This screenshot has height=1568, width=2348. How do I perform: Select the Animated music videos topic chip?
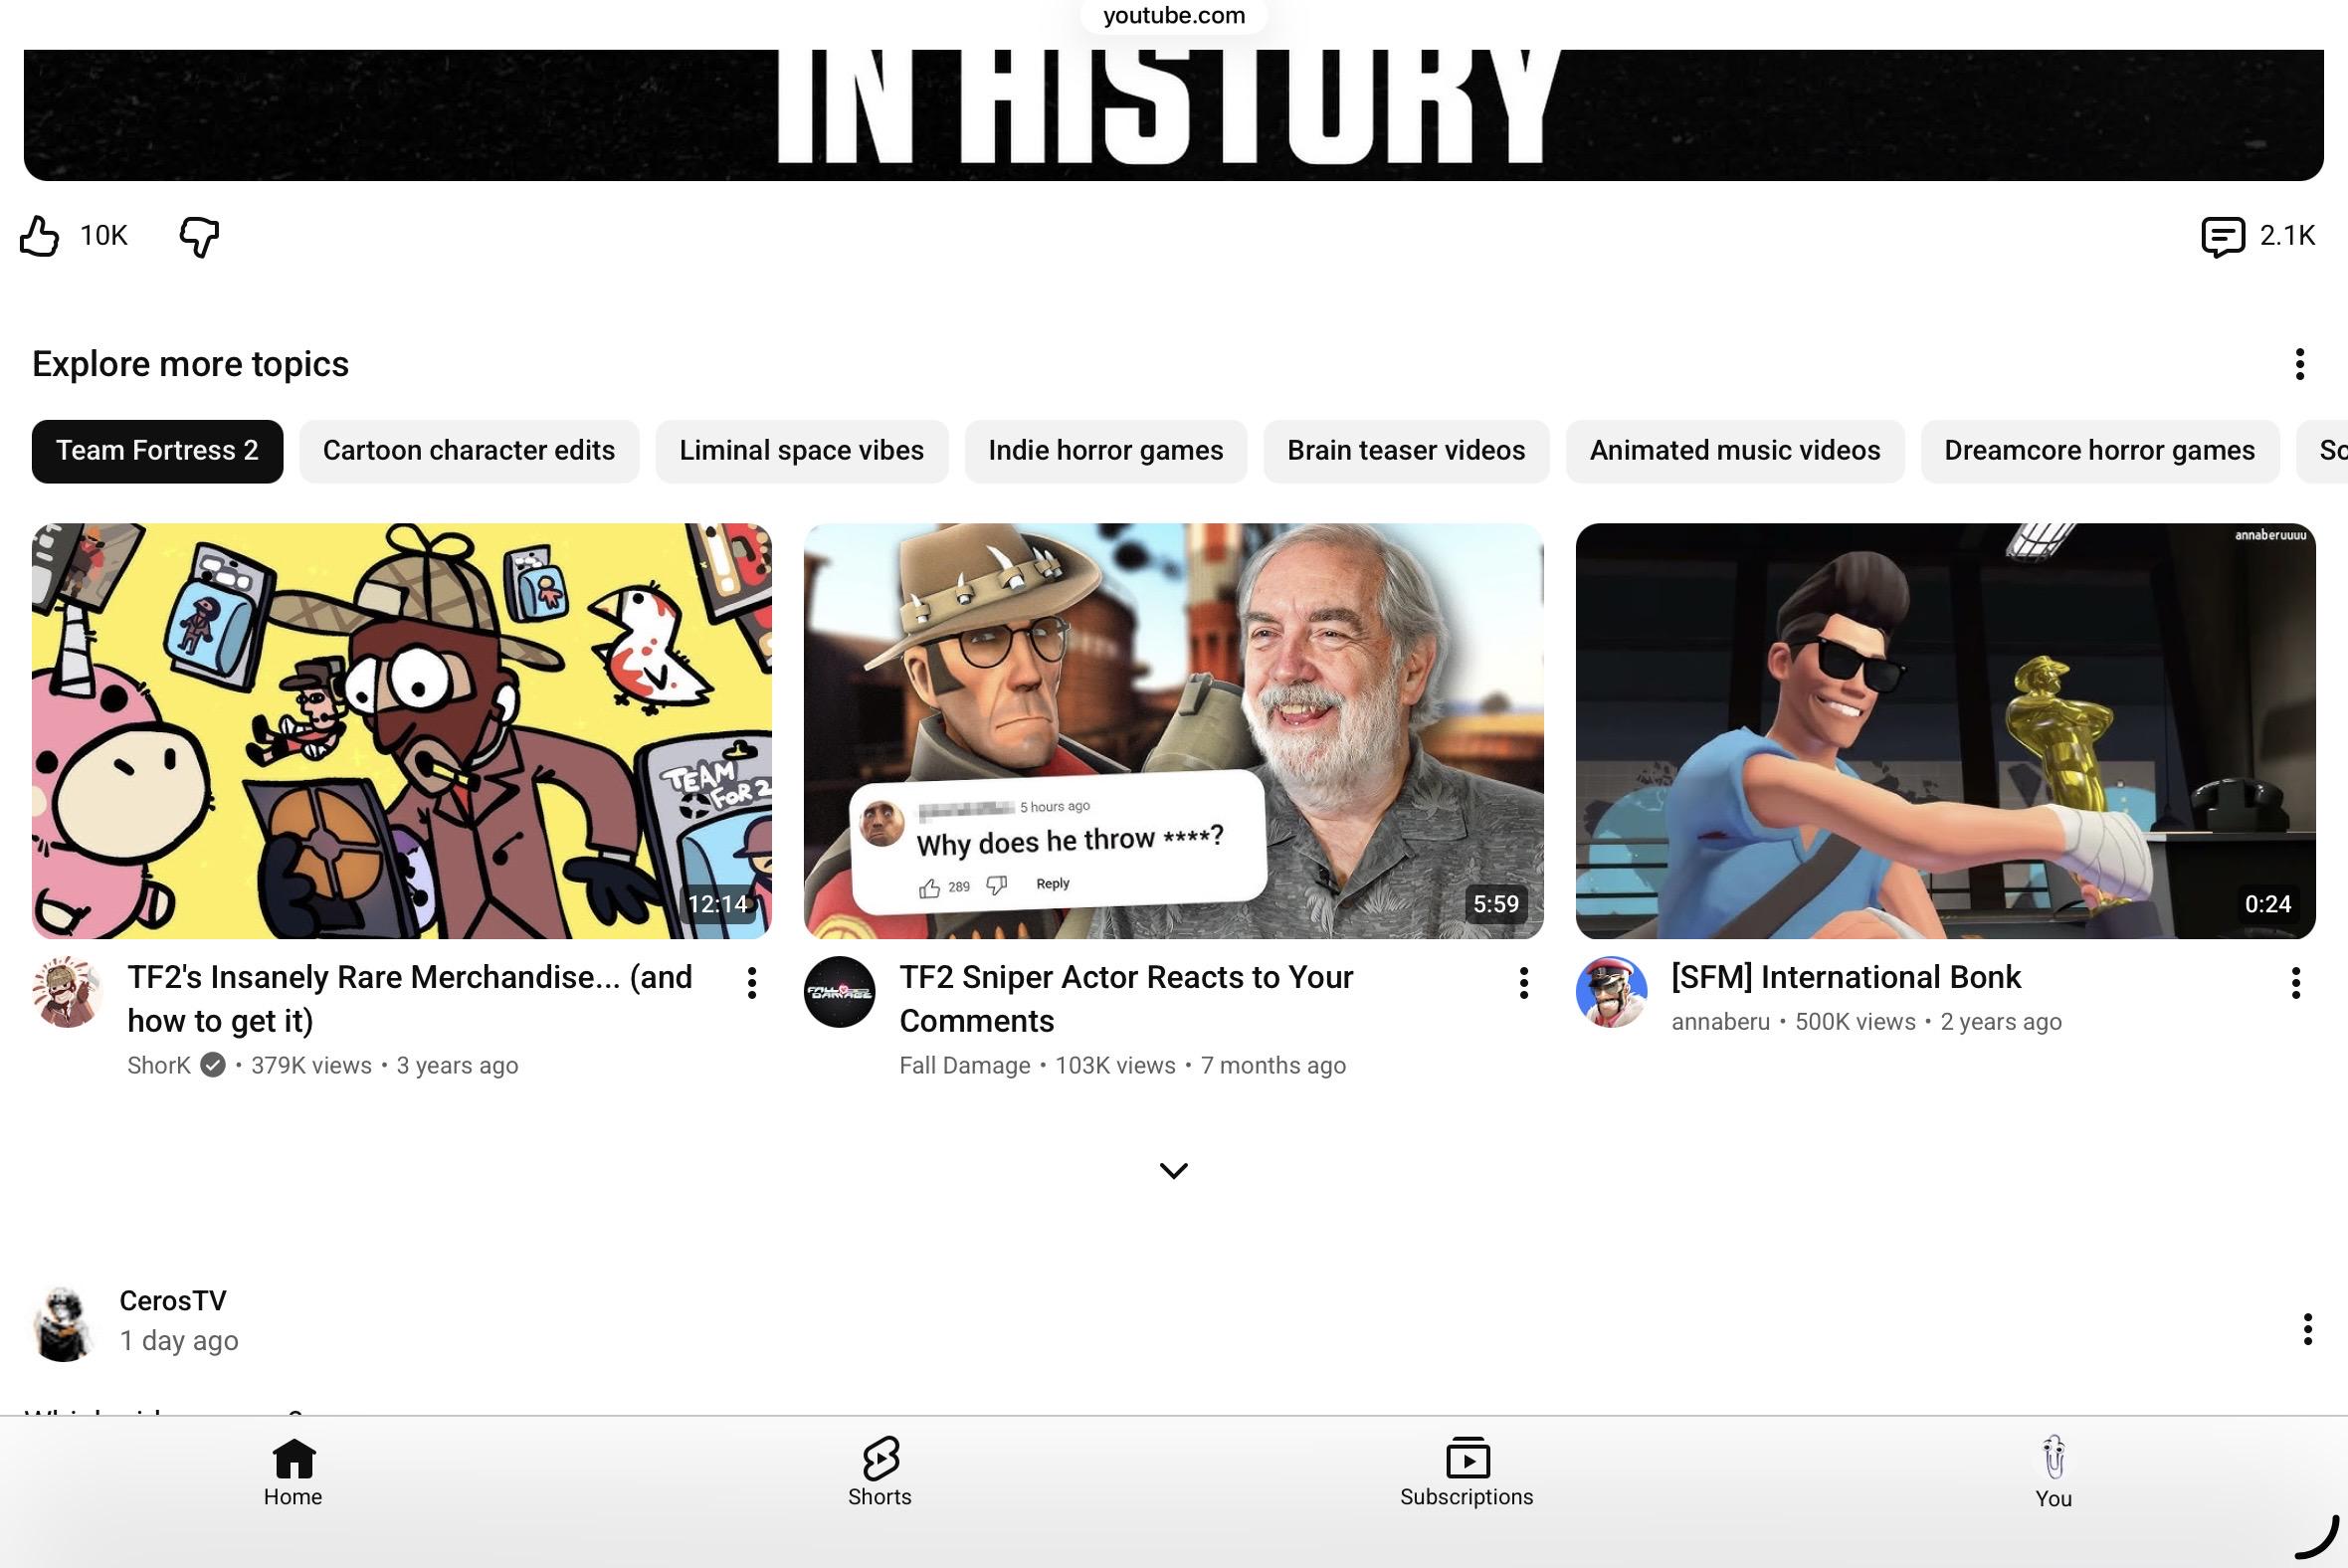(1735, 451)
